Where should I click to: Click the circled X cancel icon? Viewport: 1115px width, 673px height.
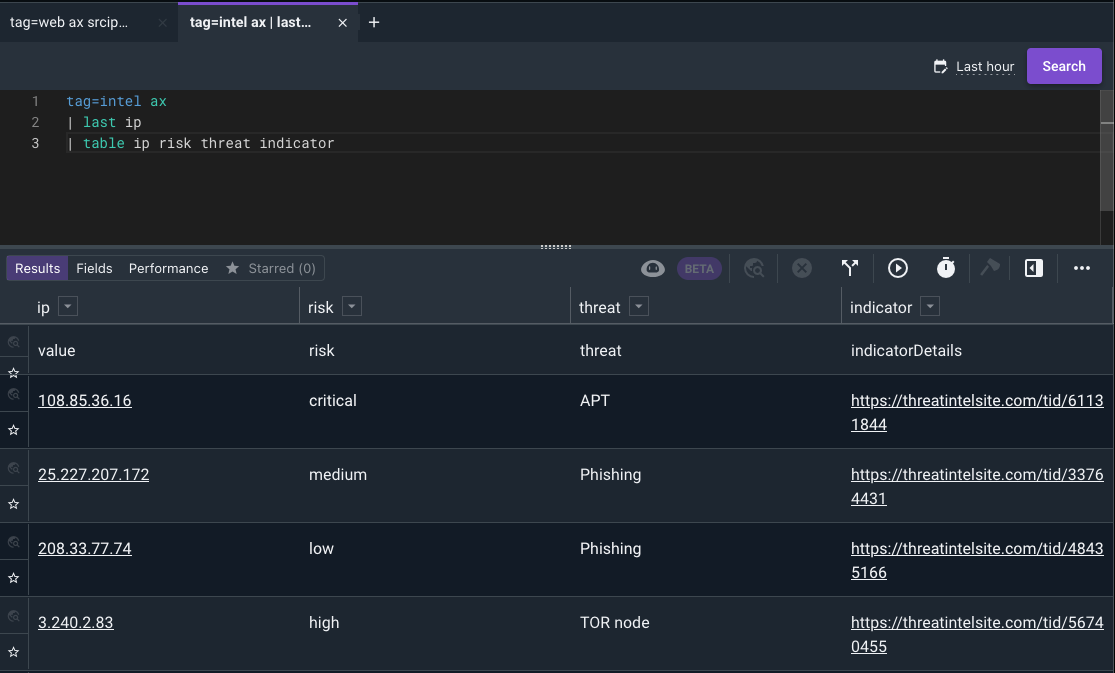click(801, 268)
